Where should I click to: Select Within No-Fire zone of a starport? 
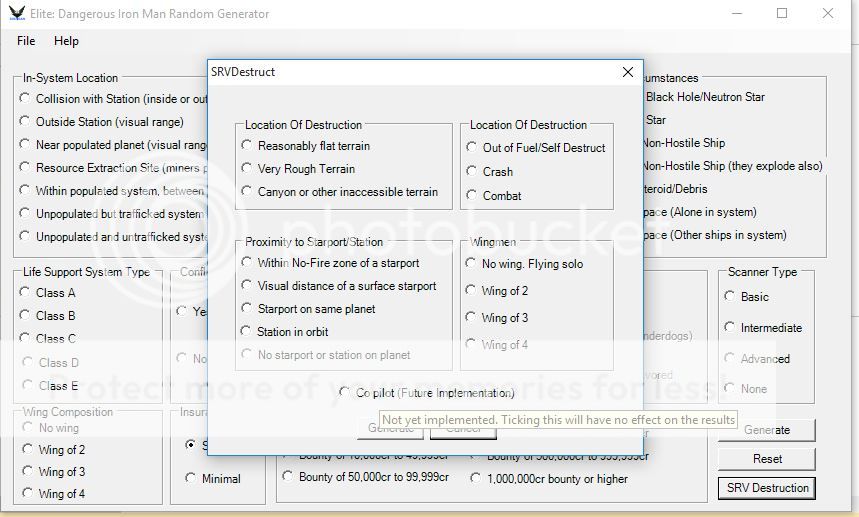click(x=330, y=263)
